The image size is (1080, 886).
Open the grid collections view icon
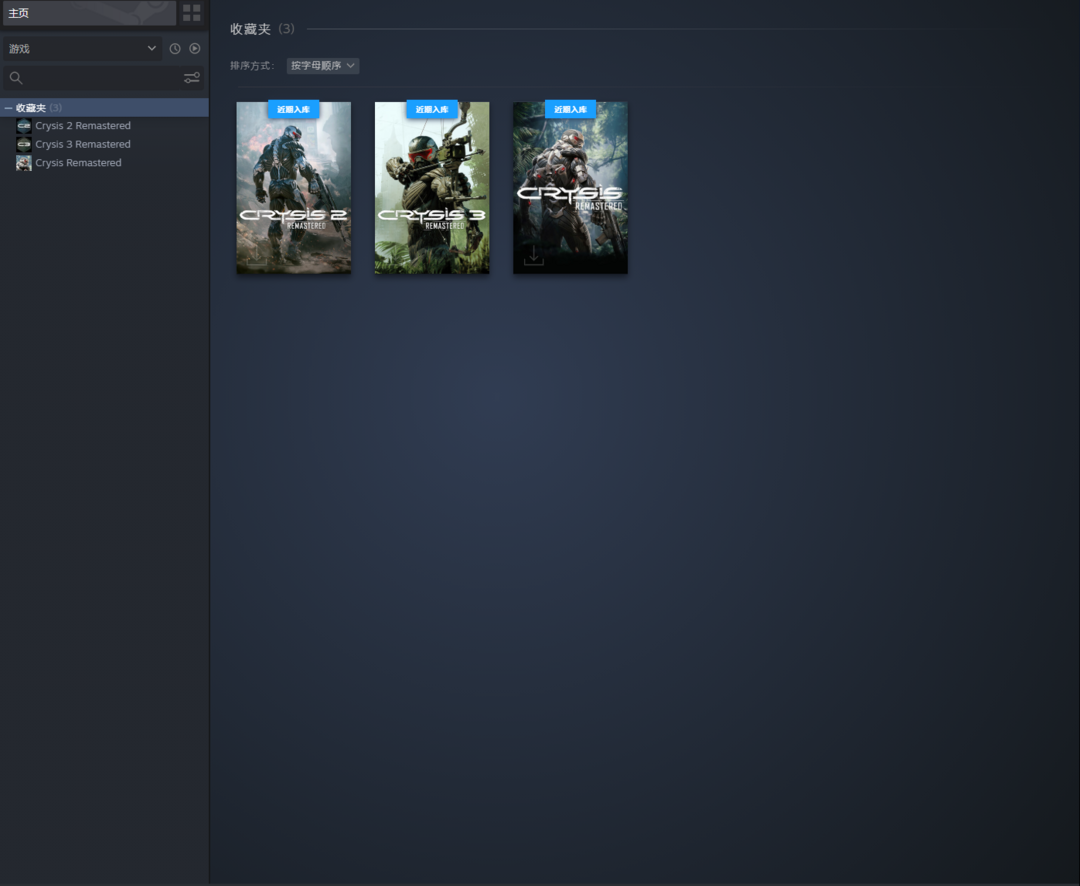tap(191, 13)
